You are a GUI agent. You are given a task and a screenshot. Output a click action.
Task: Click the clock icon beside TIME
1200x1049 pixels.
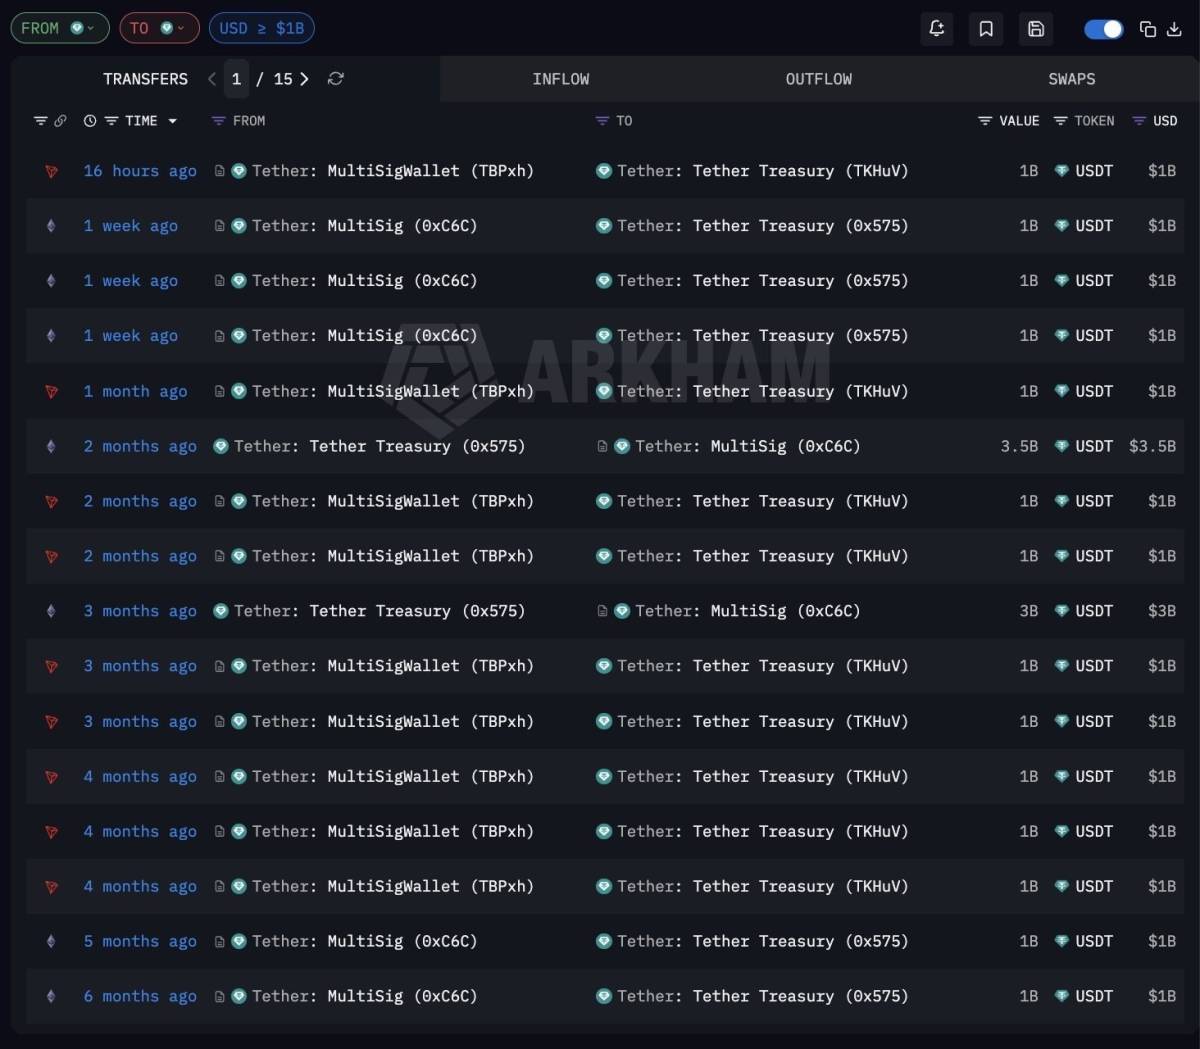90,121
